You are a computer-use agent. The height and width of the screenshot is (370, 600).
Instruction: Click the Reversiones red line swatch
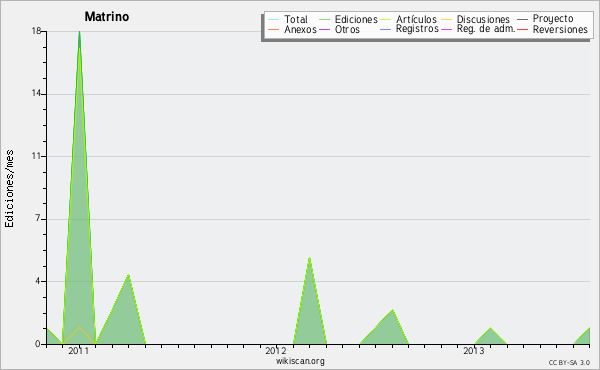point(522,29)
